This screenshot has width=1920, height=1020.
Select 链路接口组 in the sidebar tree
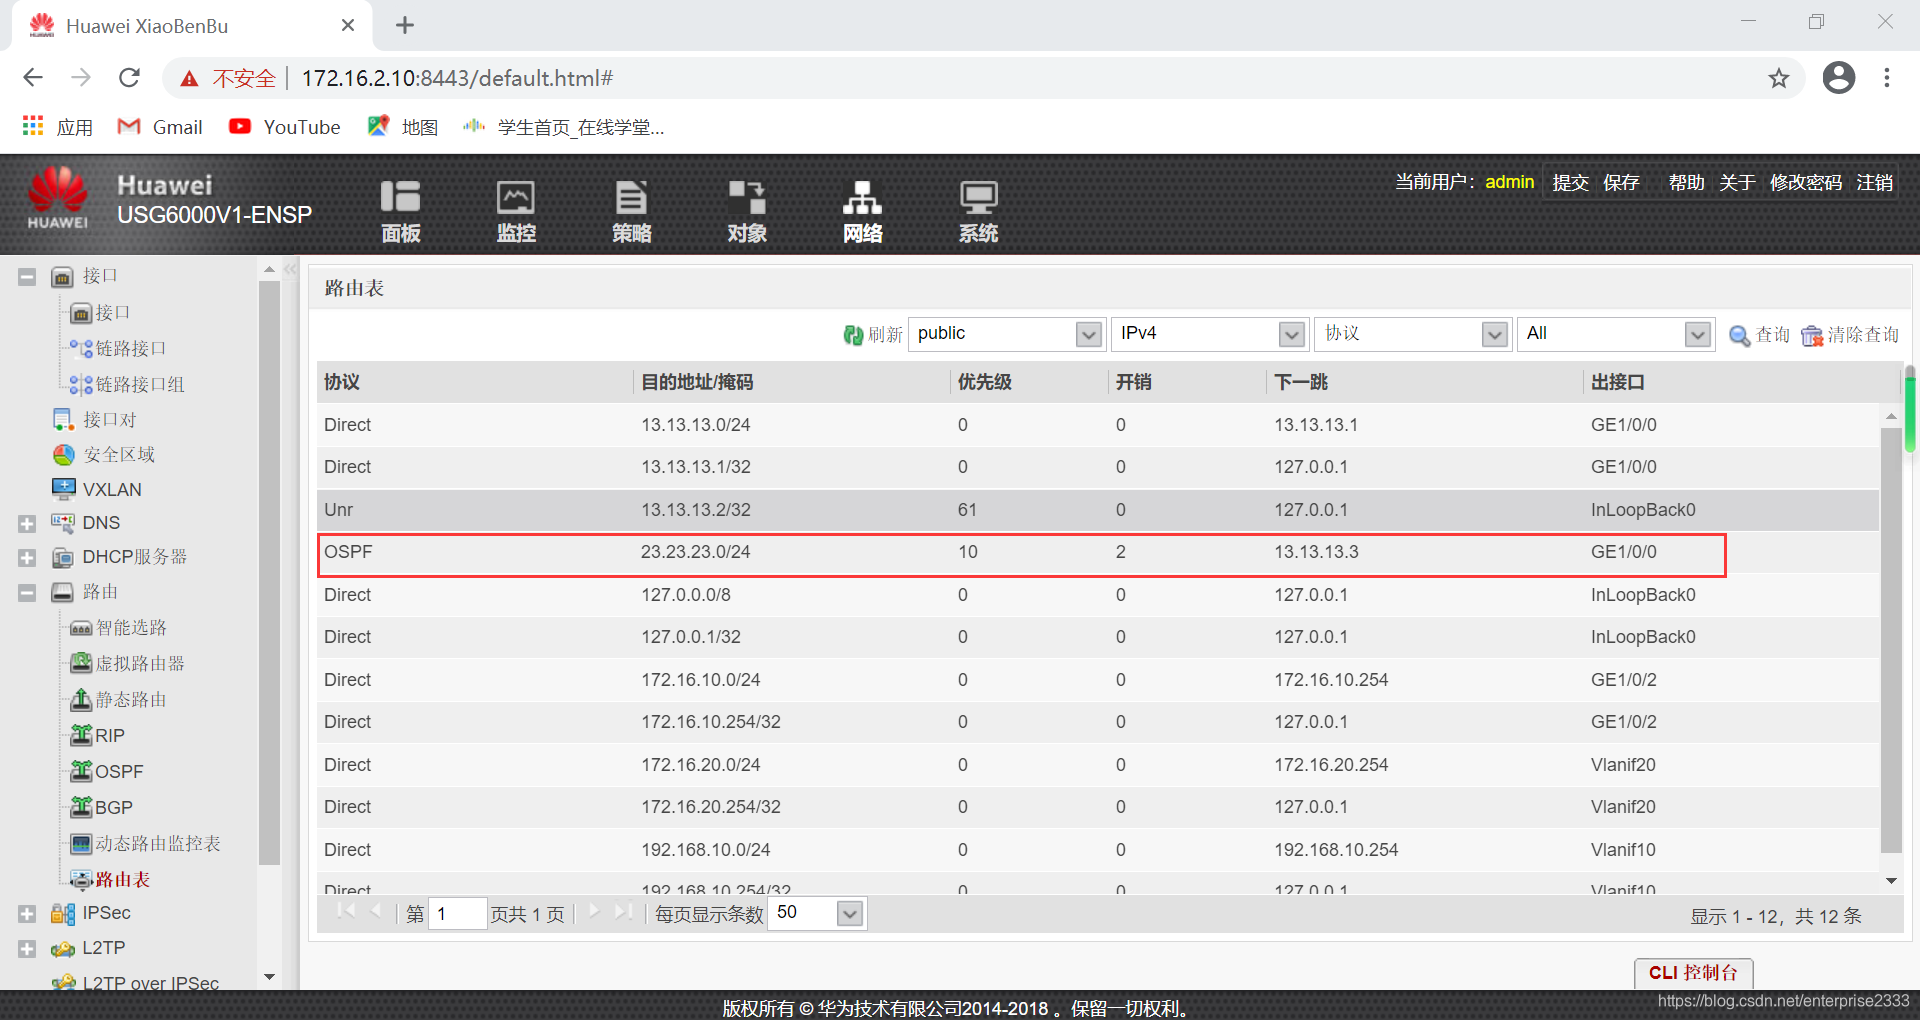click(x=140, y=384)
